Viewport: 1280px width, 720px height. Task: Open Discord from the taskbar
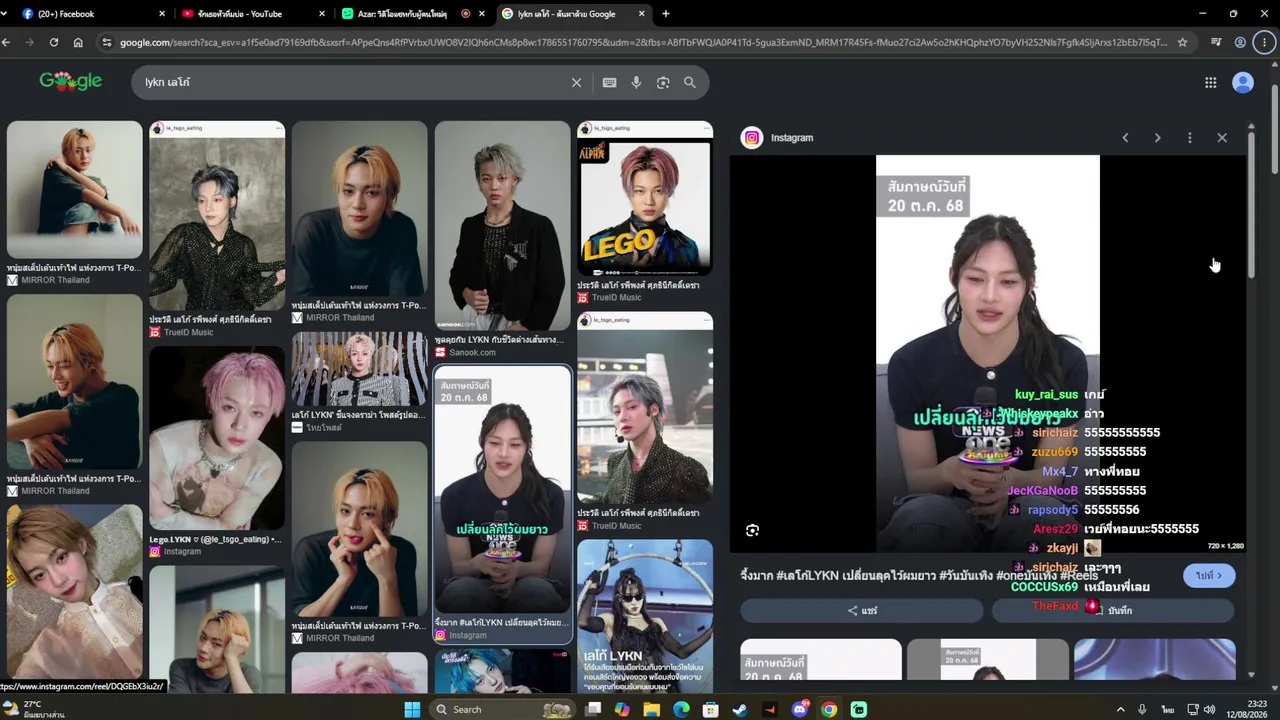point(799,710)
